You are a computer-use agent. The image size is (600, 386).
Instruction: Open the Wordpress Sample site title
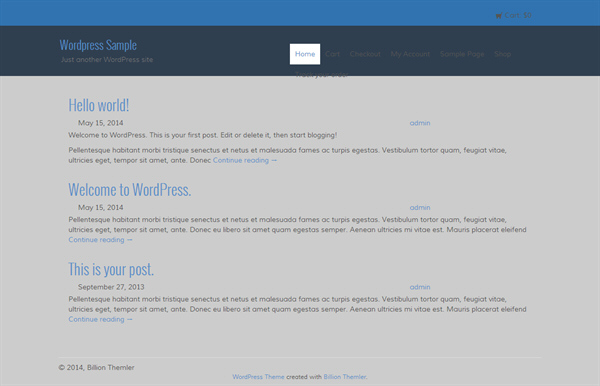click(98, 45)
